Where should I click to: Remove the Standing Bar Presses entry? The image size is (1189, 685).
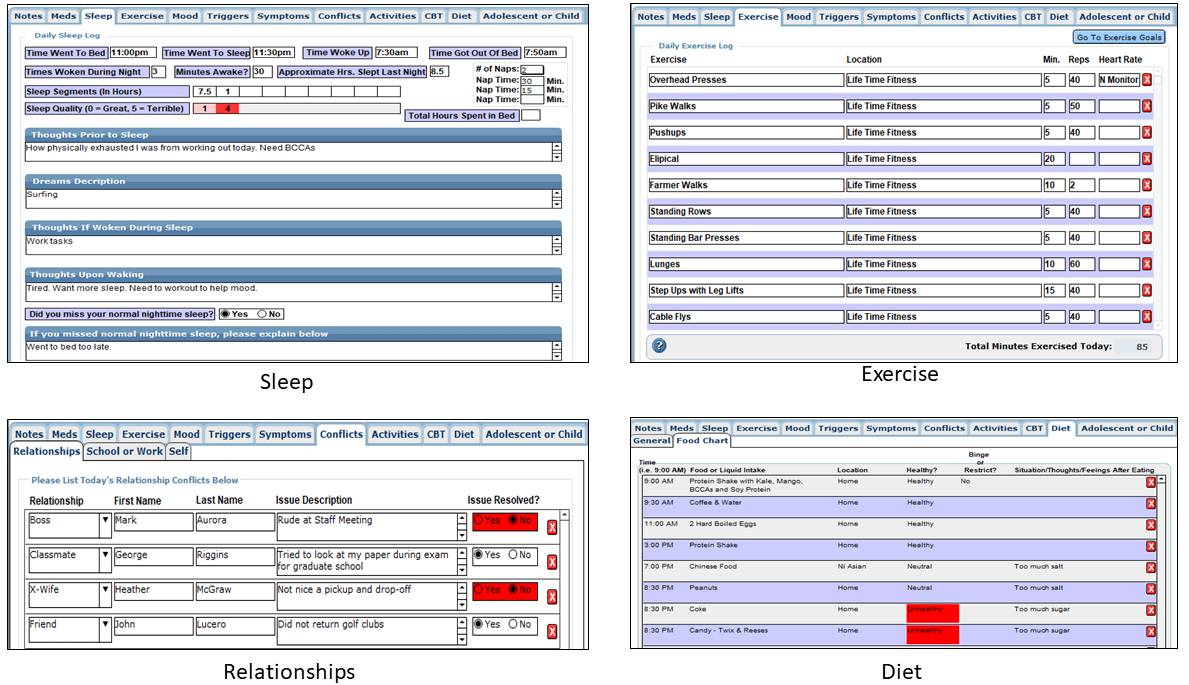(x=1147, y=237)
